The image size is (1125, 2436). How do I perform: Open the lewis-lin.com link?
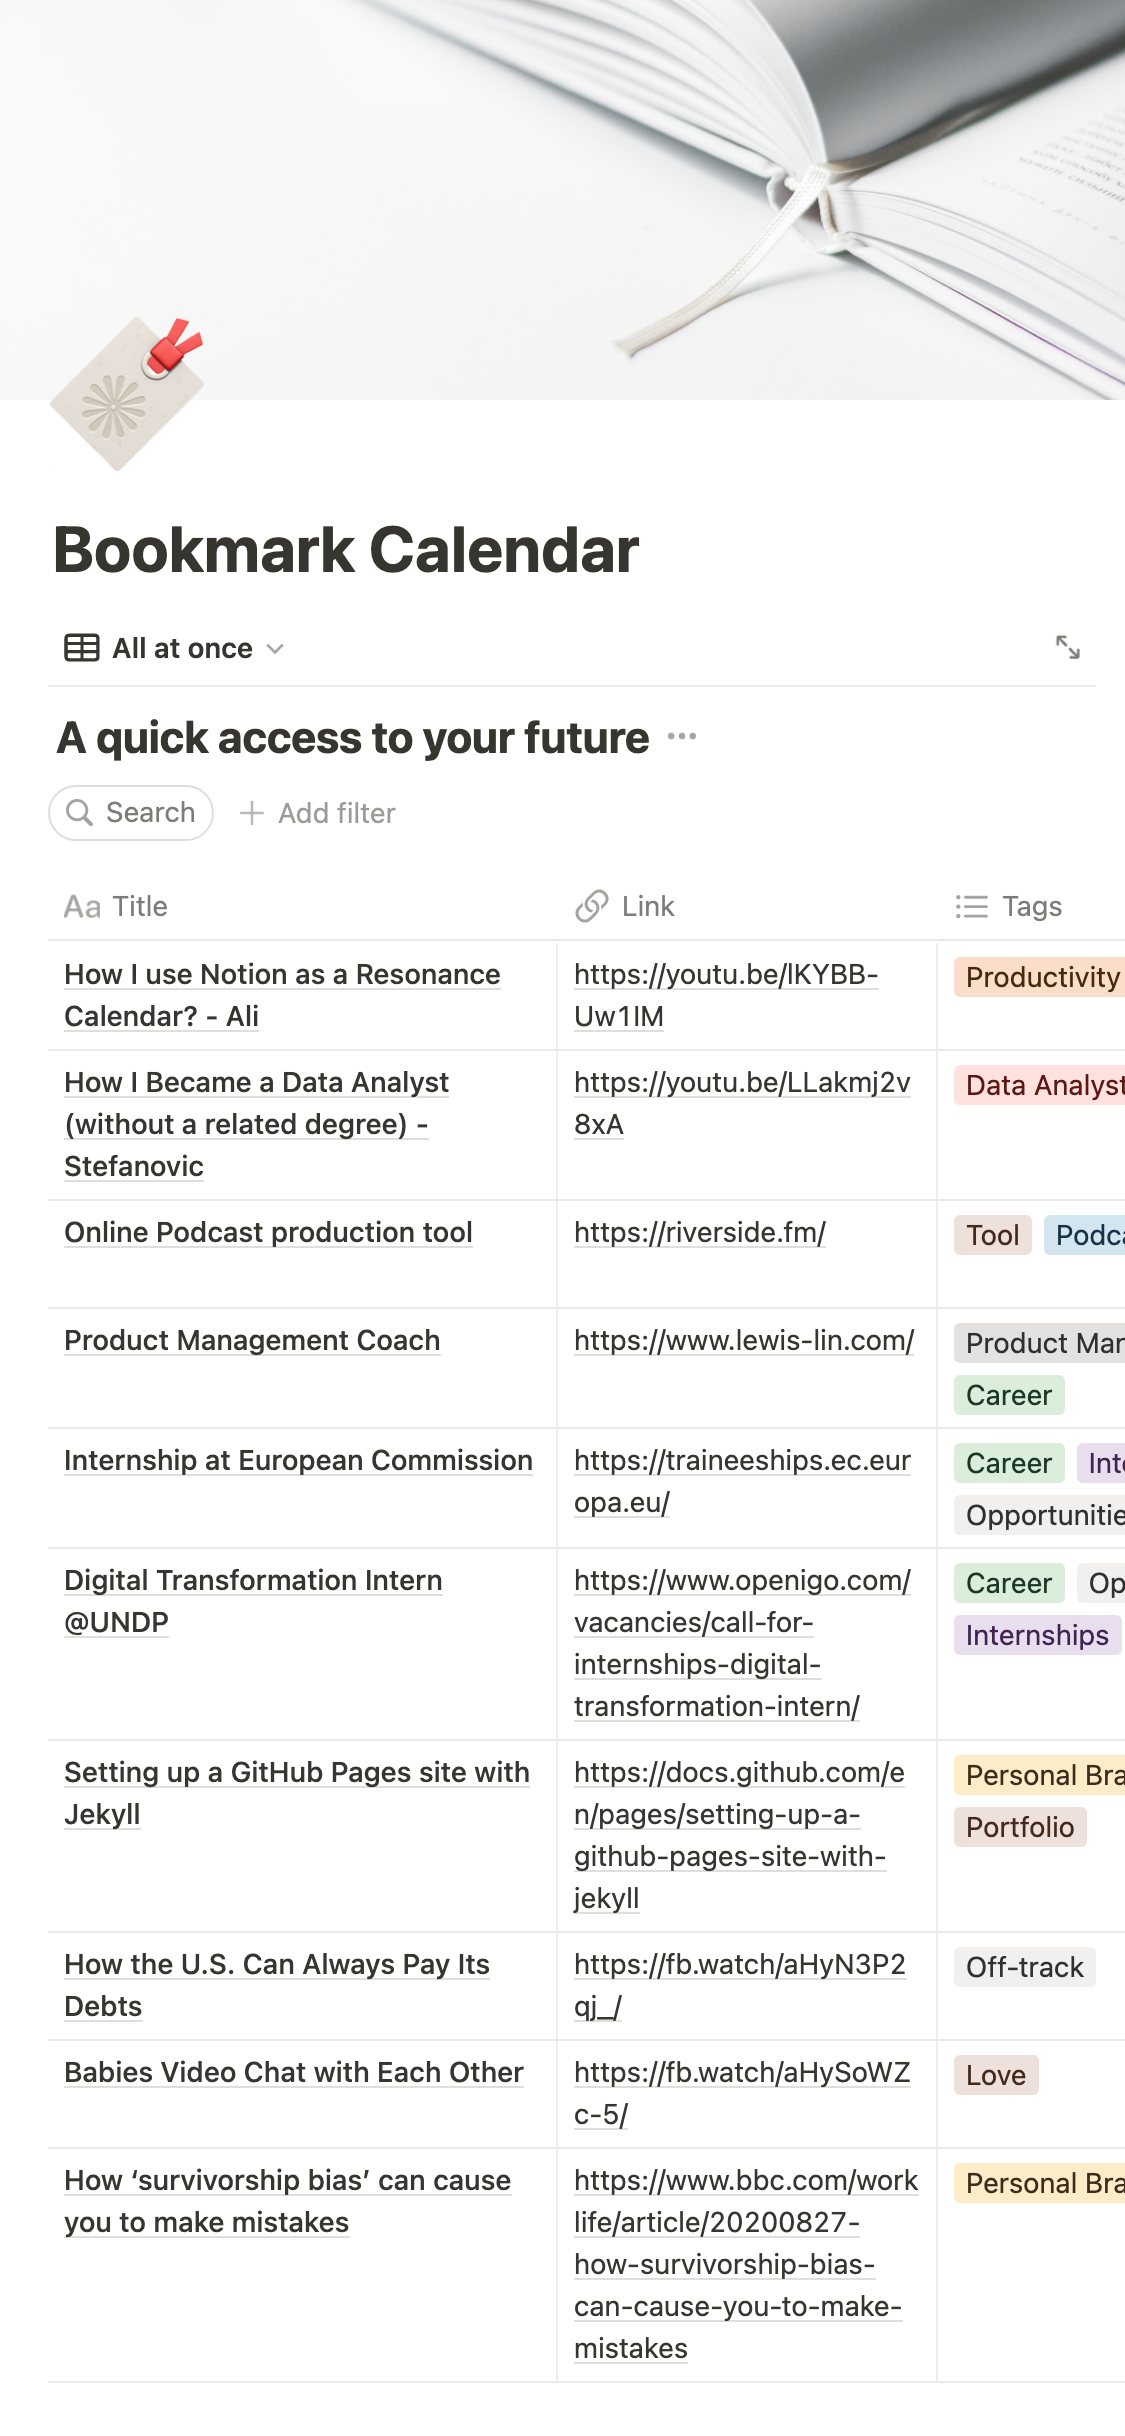point(743,1341)
